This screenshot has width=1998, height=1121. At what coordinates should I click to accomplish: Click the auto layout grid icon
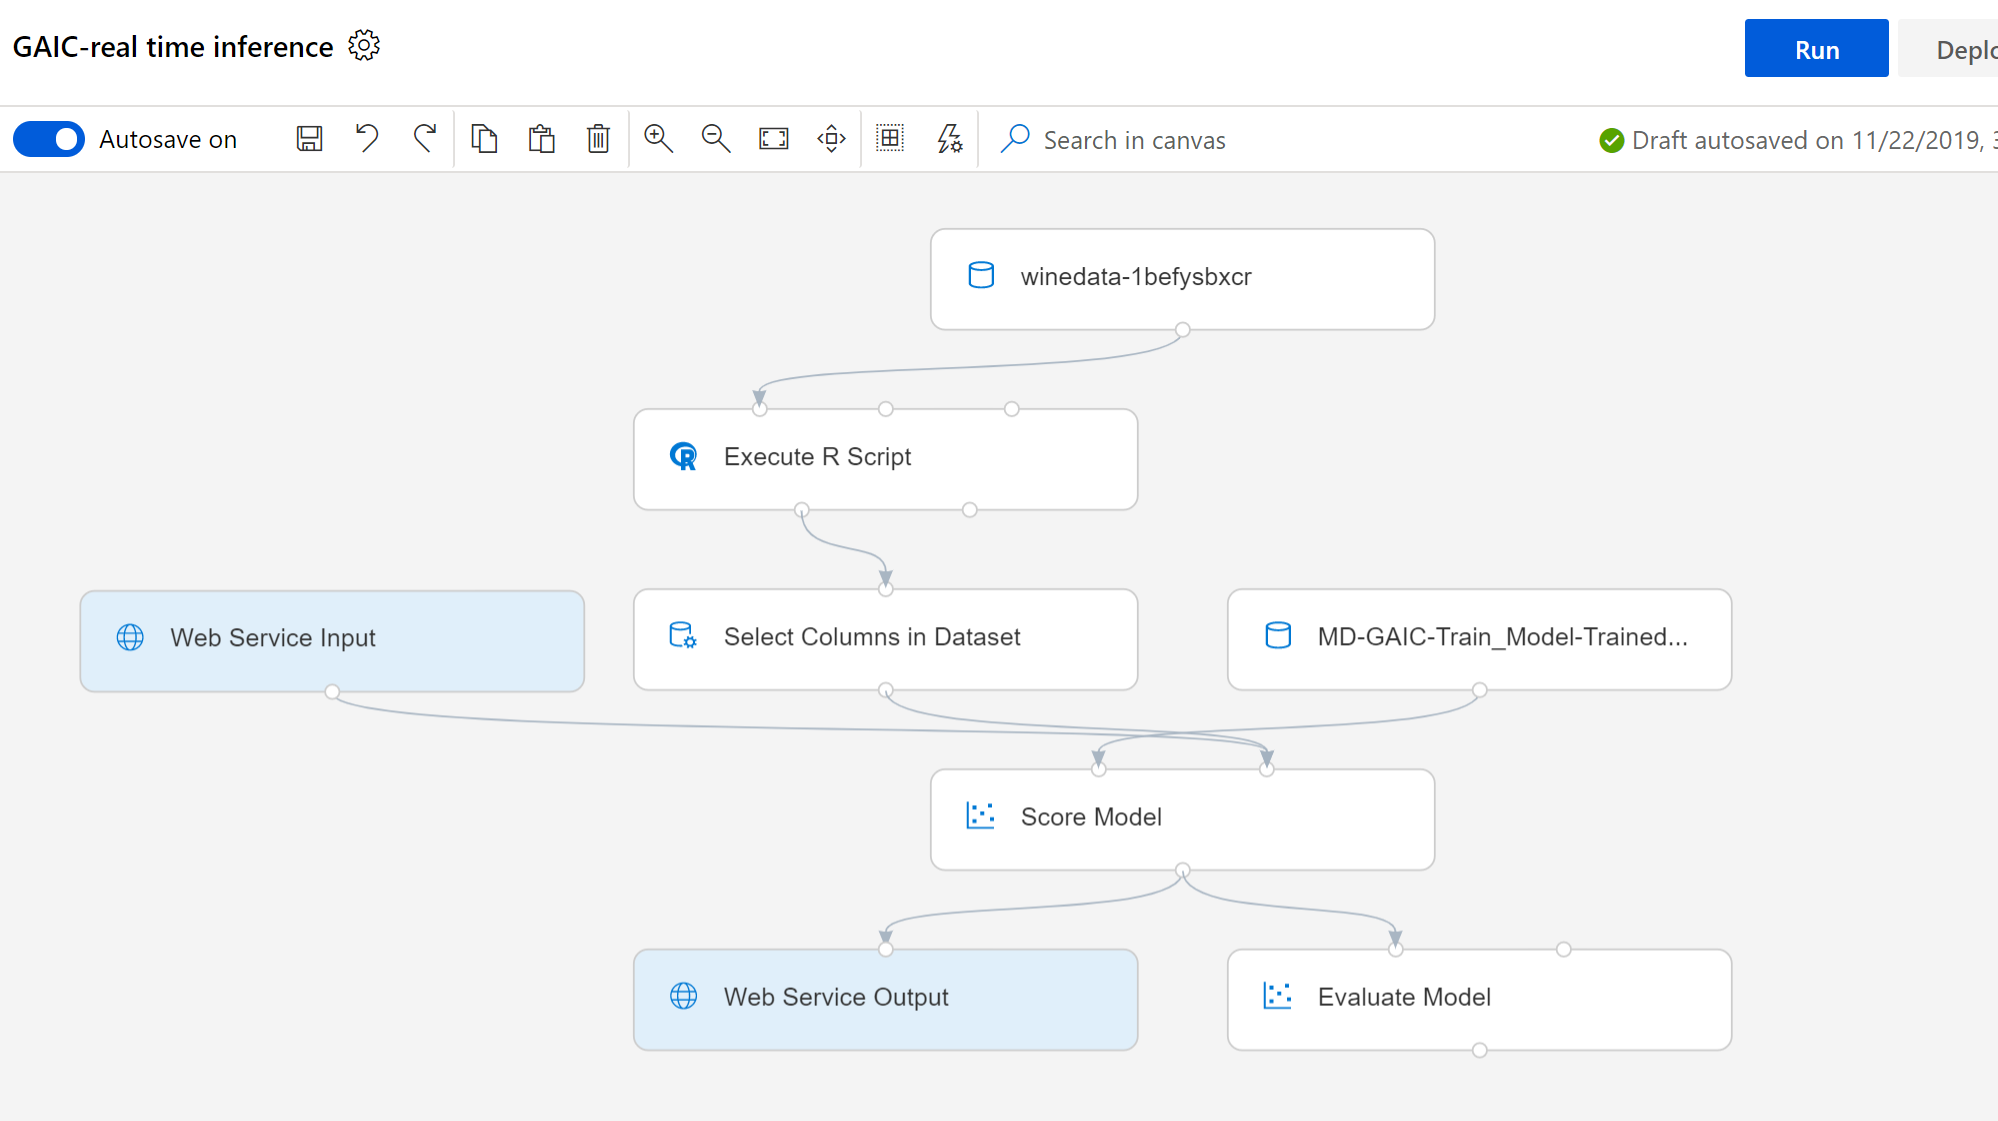tap(890, 139)
